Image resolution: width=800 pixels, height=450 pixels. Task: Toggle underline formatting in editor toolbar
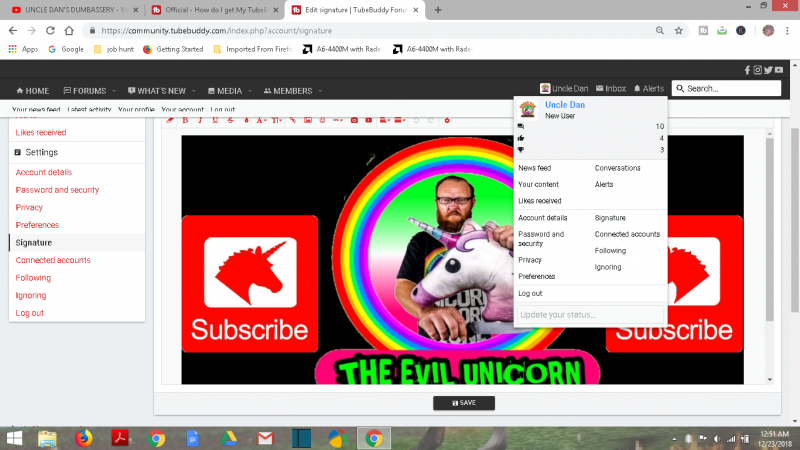coord(215,120)
